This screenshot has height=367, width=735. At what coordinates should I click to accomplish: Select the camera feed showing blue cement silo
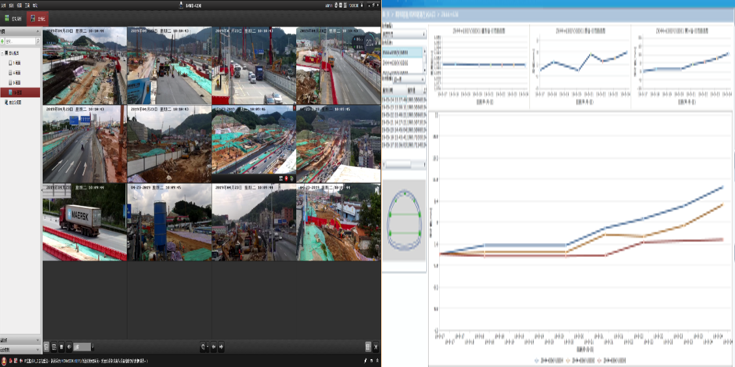pyautogui.click(x=169, y=222)
